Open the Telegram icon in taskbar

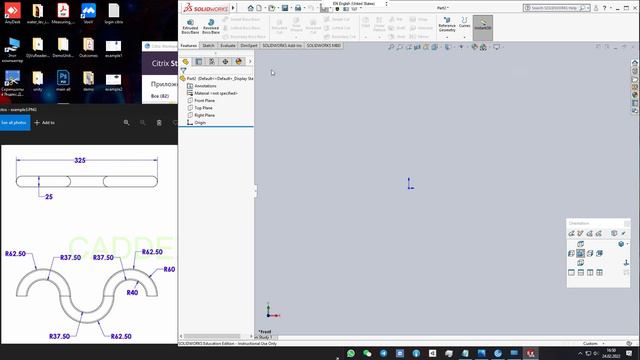(383, 353)
